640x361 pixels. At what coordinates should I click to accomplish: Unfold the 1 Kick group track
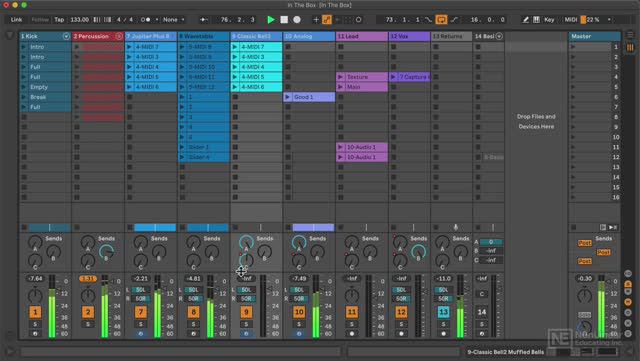tap(66, 36)
